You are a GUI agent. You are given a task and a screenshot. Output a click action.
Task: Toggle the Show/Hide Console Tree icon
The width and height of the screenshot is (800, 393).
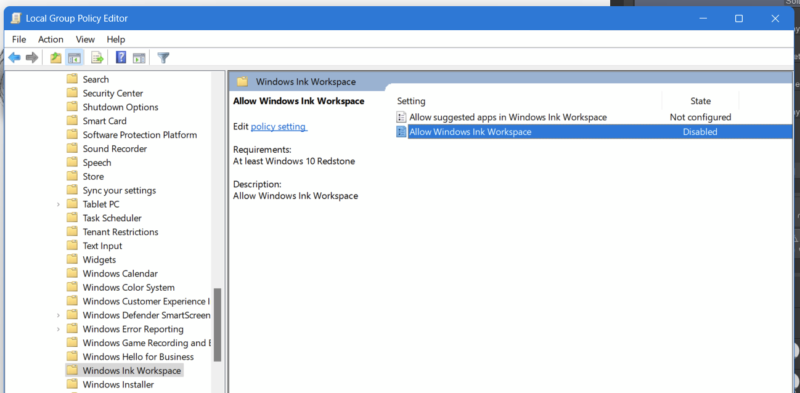74,58
